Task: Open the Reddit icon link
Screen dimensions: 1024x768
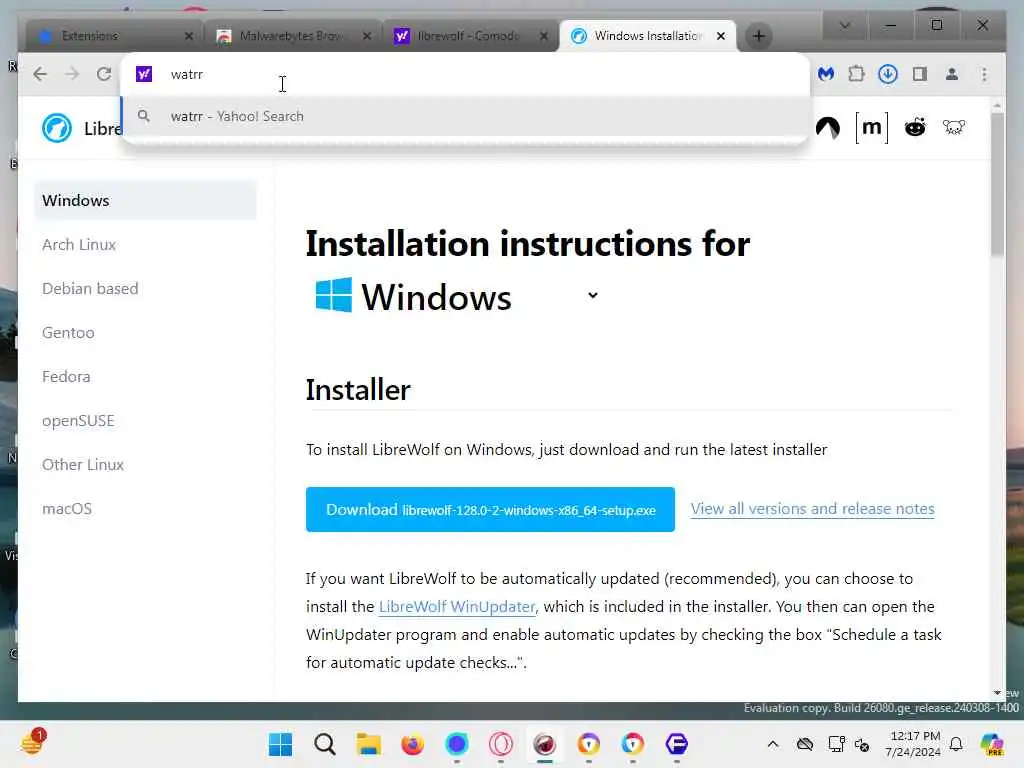Action: [915, 127]
